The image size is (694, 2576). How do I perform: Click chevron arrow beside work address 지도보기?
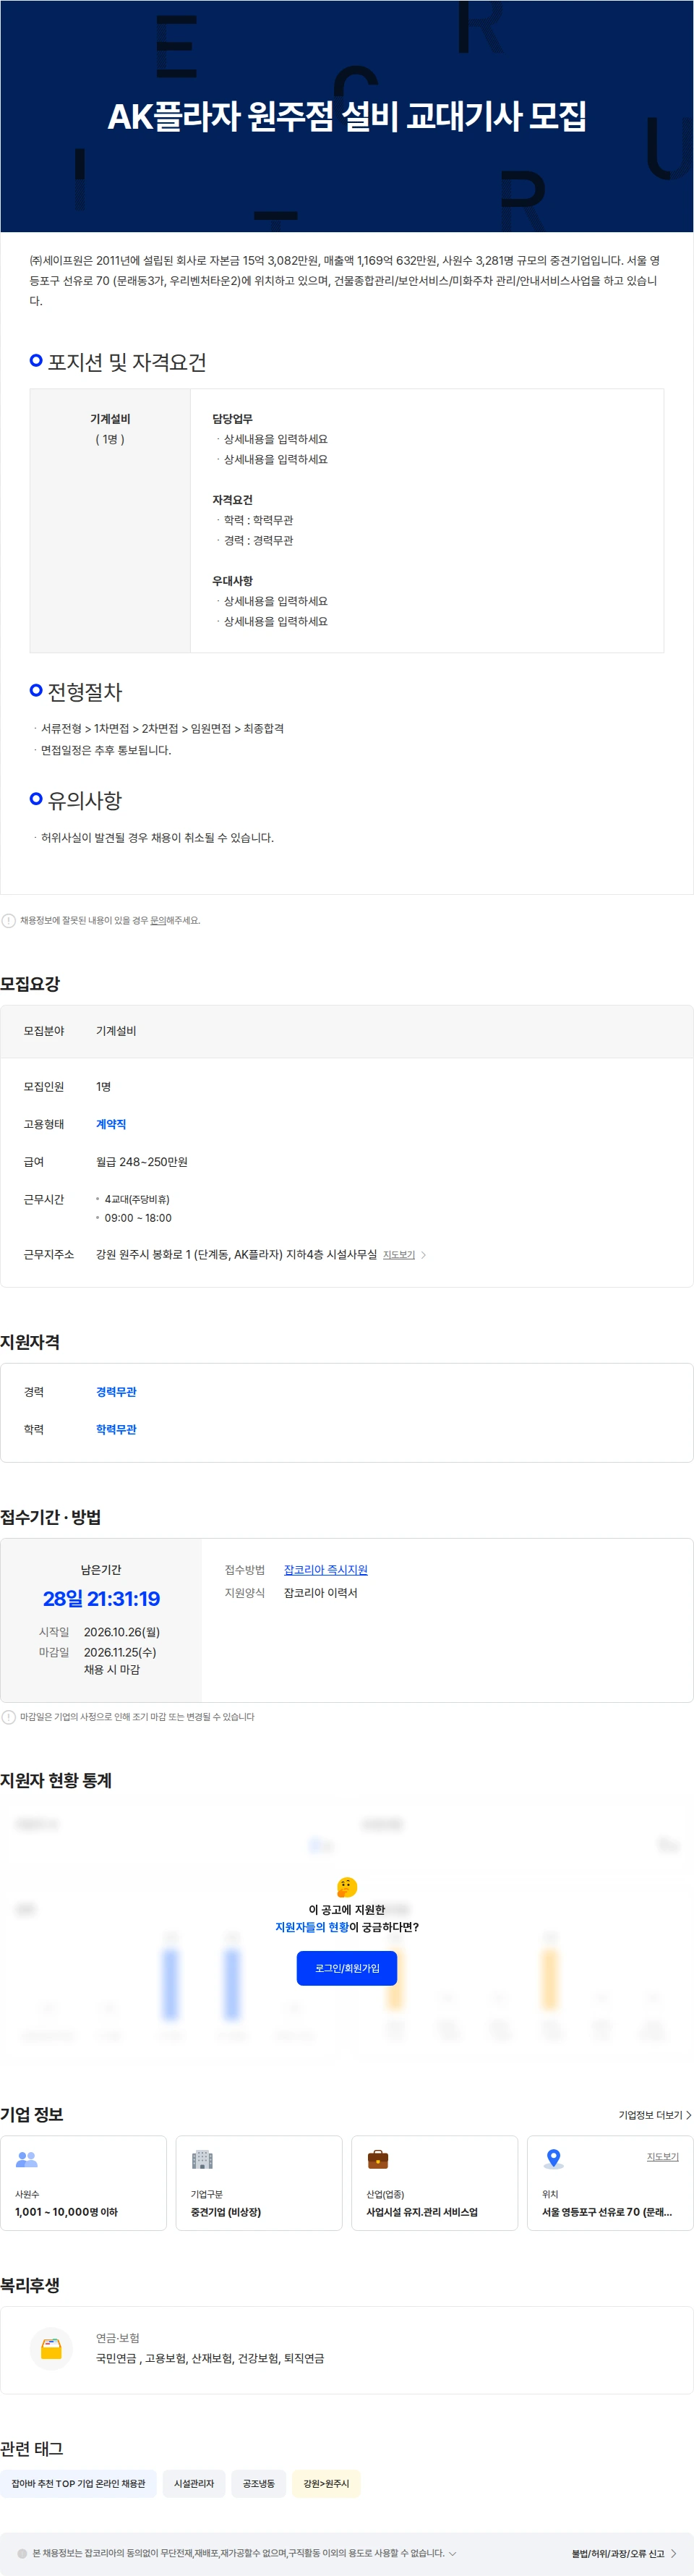coord(424,1255)
